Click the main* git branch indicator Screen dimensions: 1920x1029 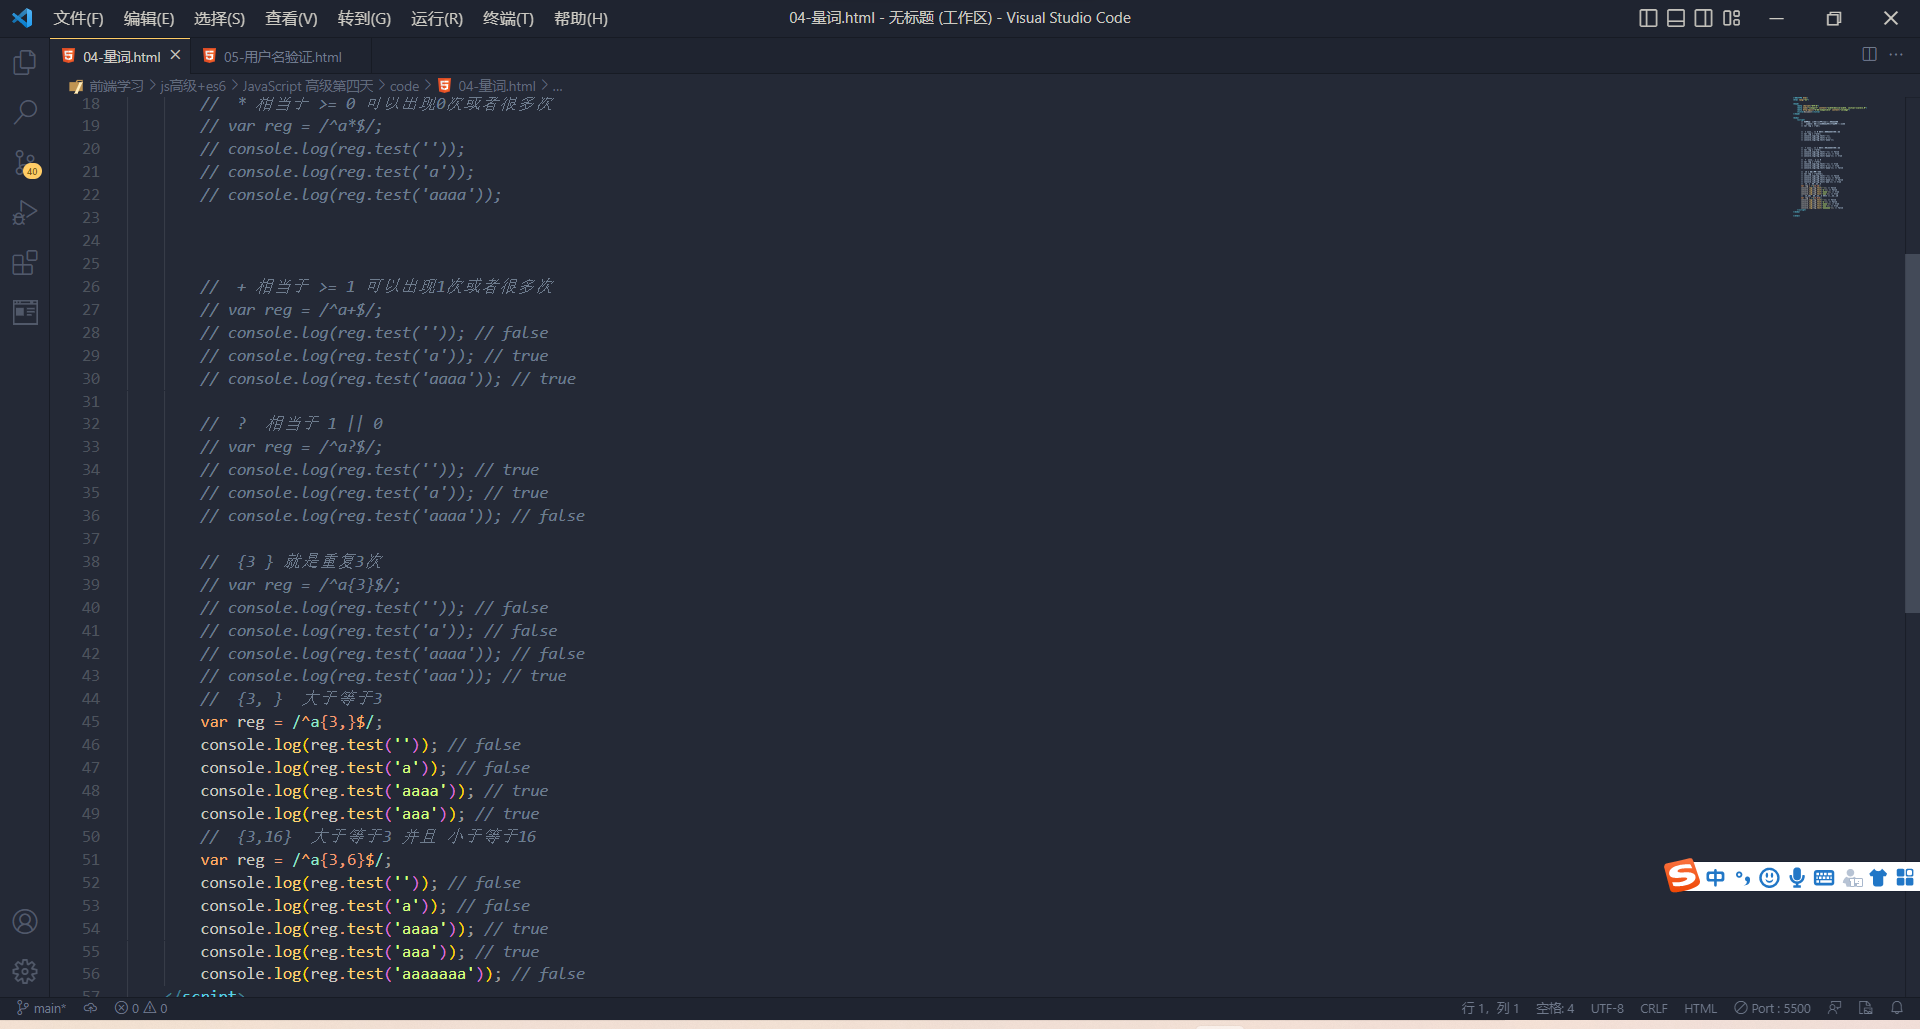[41, 1008]
